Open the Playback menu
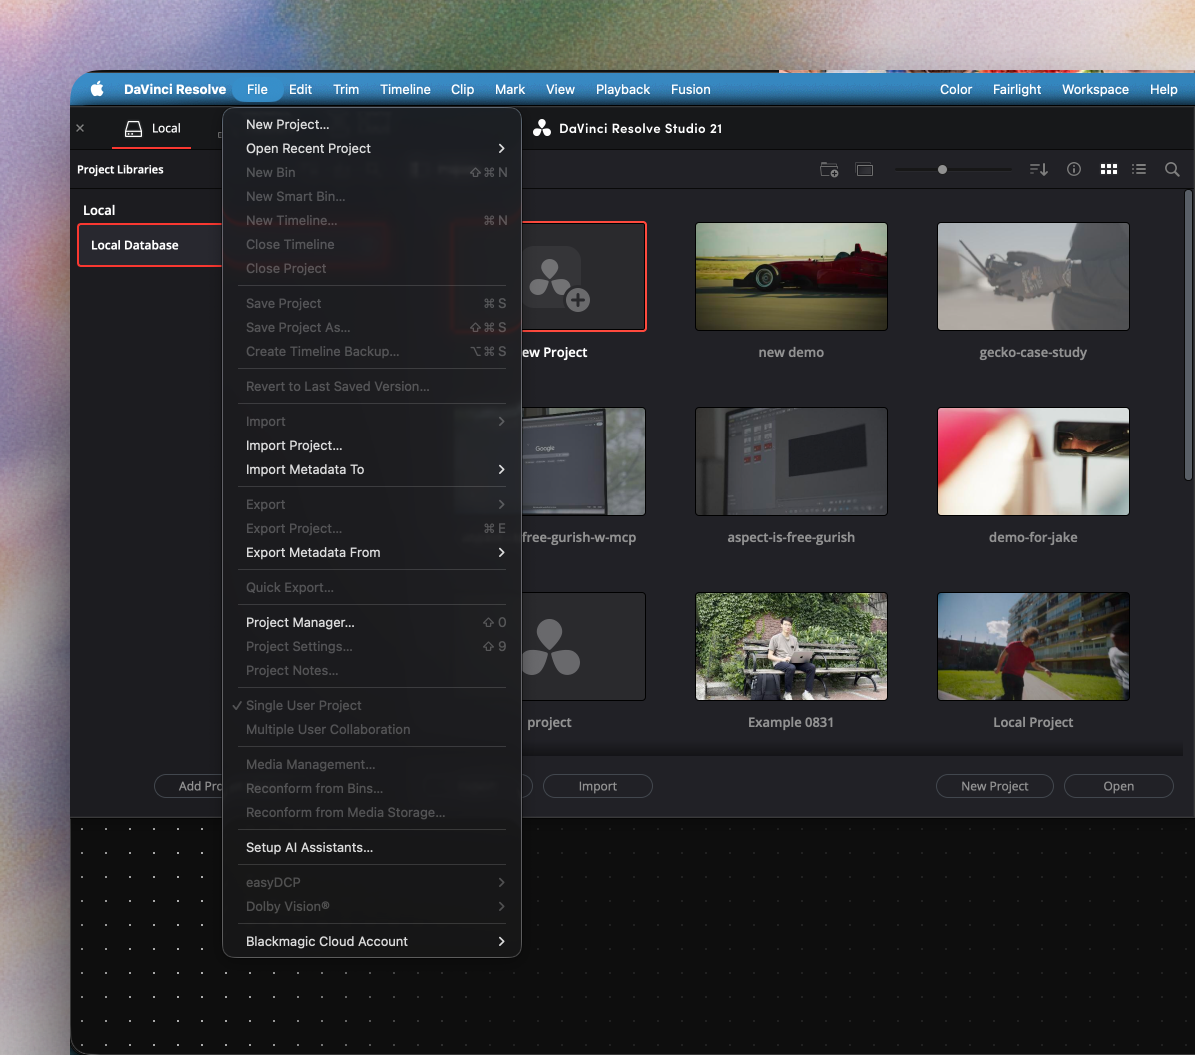 coord(623,89)
